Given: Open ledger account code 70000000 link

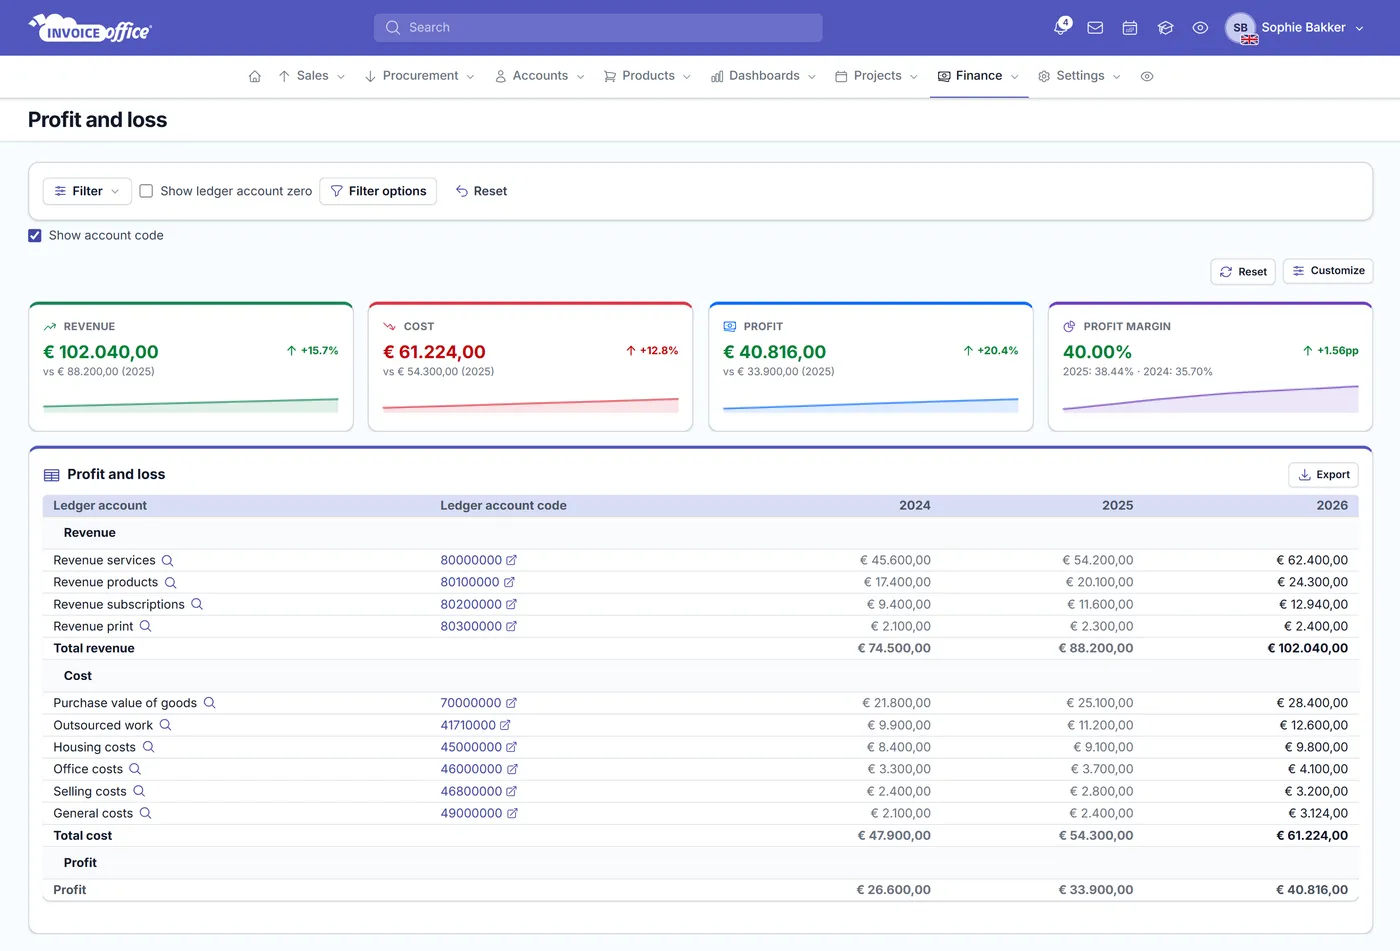Looking at the screenshot, I should tap(479, 703).
